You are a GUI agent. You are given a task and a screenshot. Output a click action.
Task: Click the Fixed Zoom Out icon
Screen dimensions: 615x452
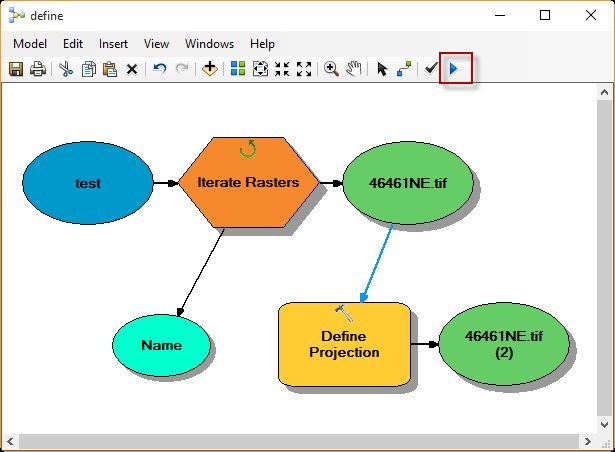click(304, 69)
